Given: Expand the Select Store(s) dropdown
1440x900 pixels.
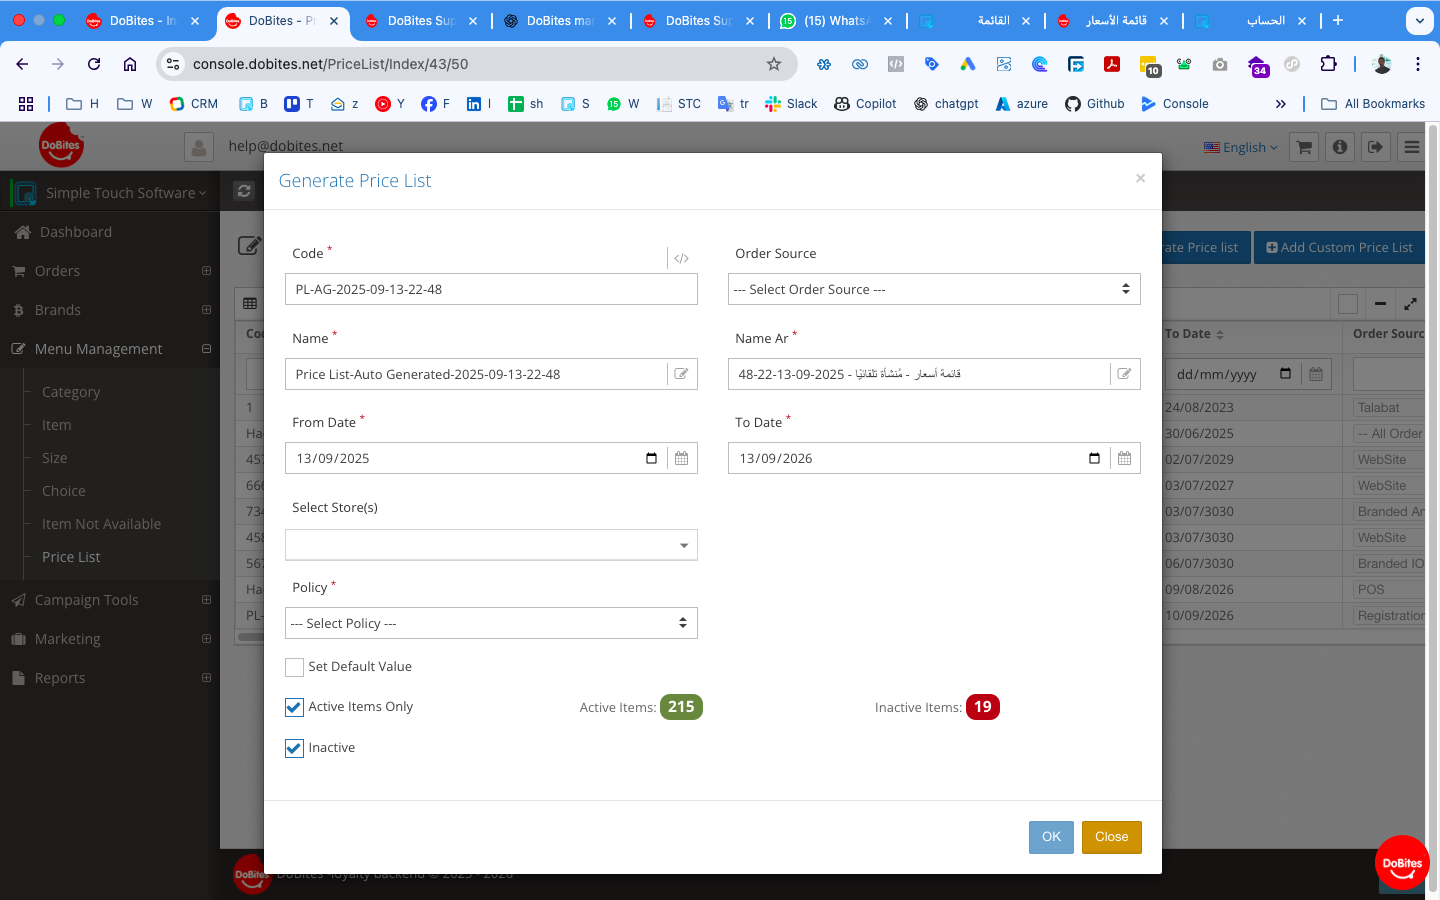Looking at the screenshot, I should [491, 545].
